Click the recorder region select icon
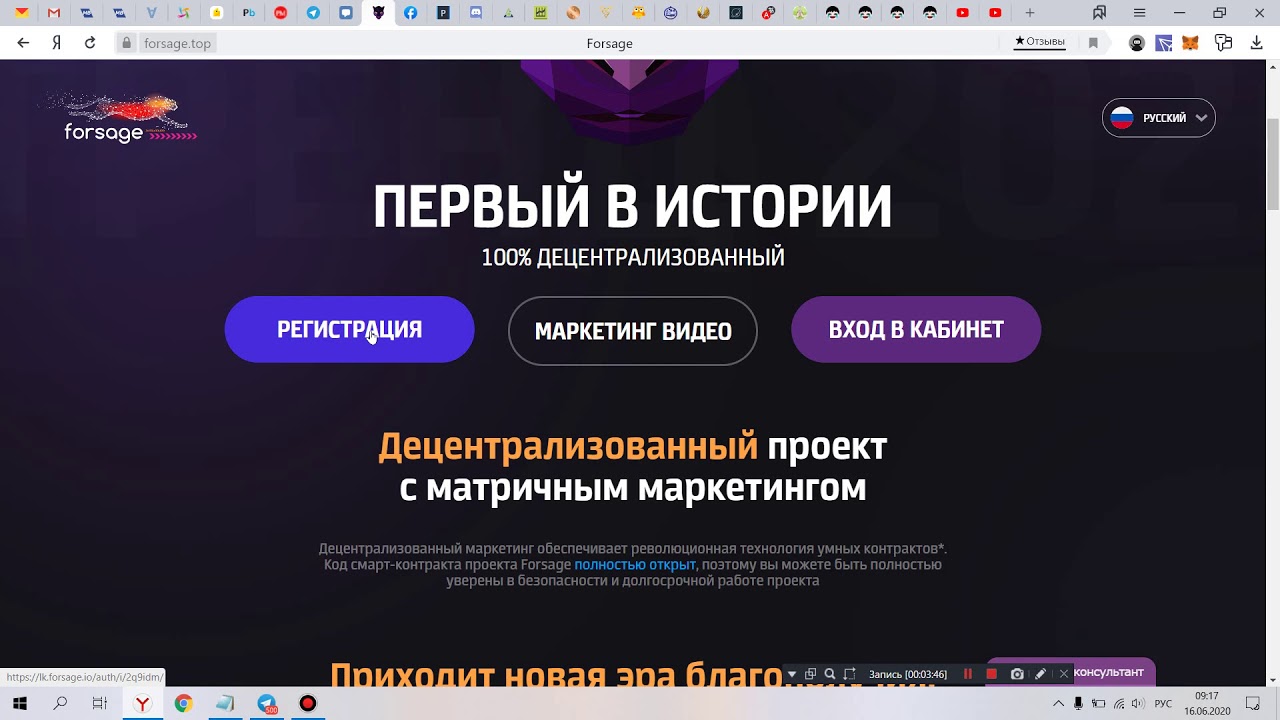The height and width of the screenshot is (720, 1280). [850, 674]
